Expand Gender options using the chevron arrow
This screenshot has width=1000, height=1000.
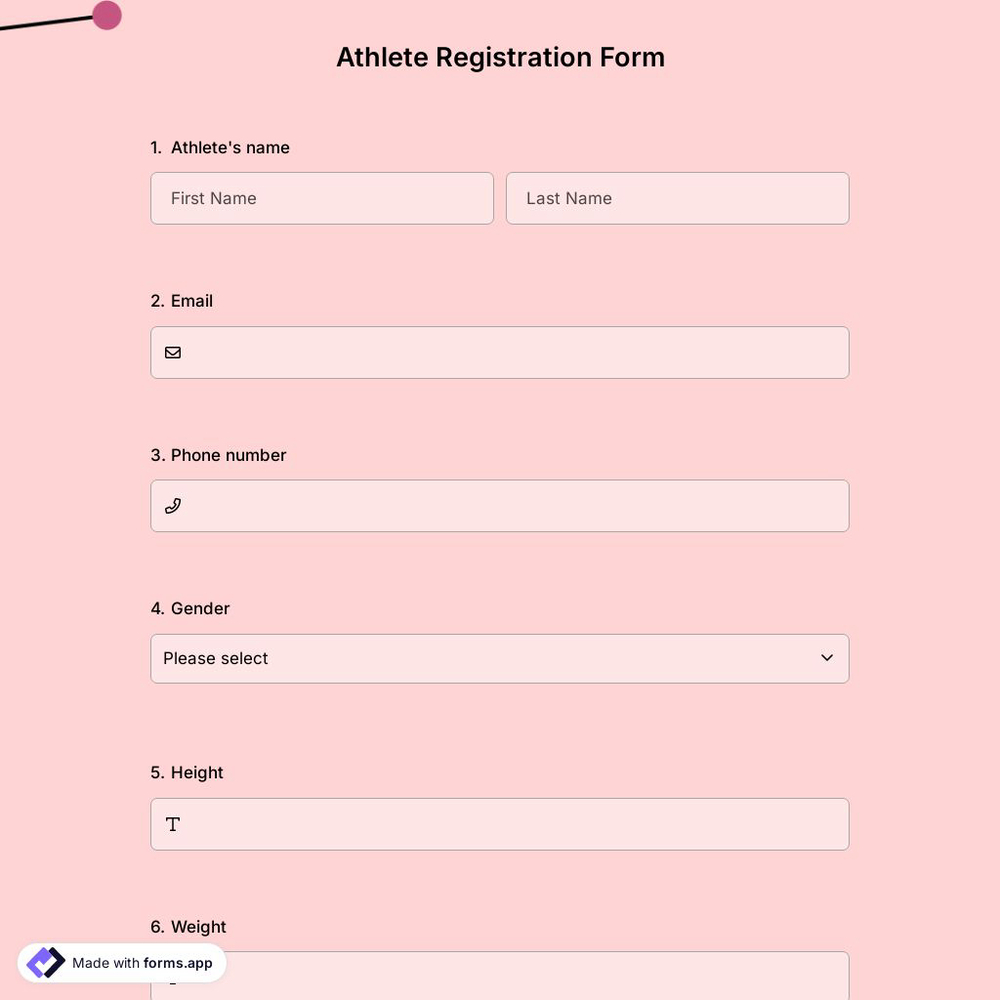[x=827, y=658]
